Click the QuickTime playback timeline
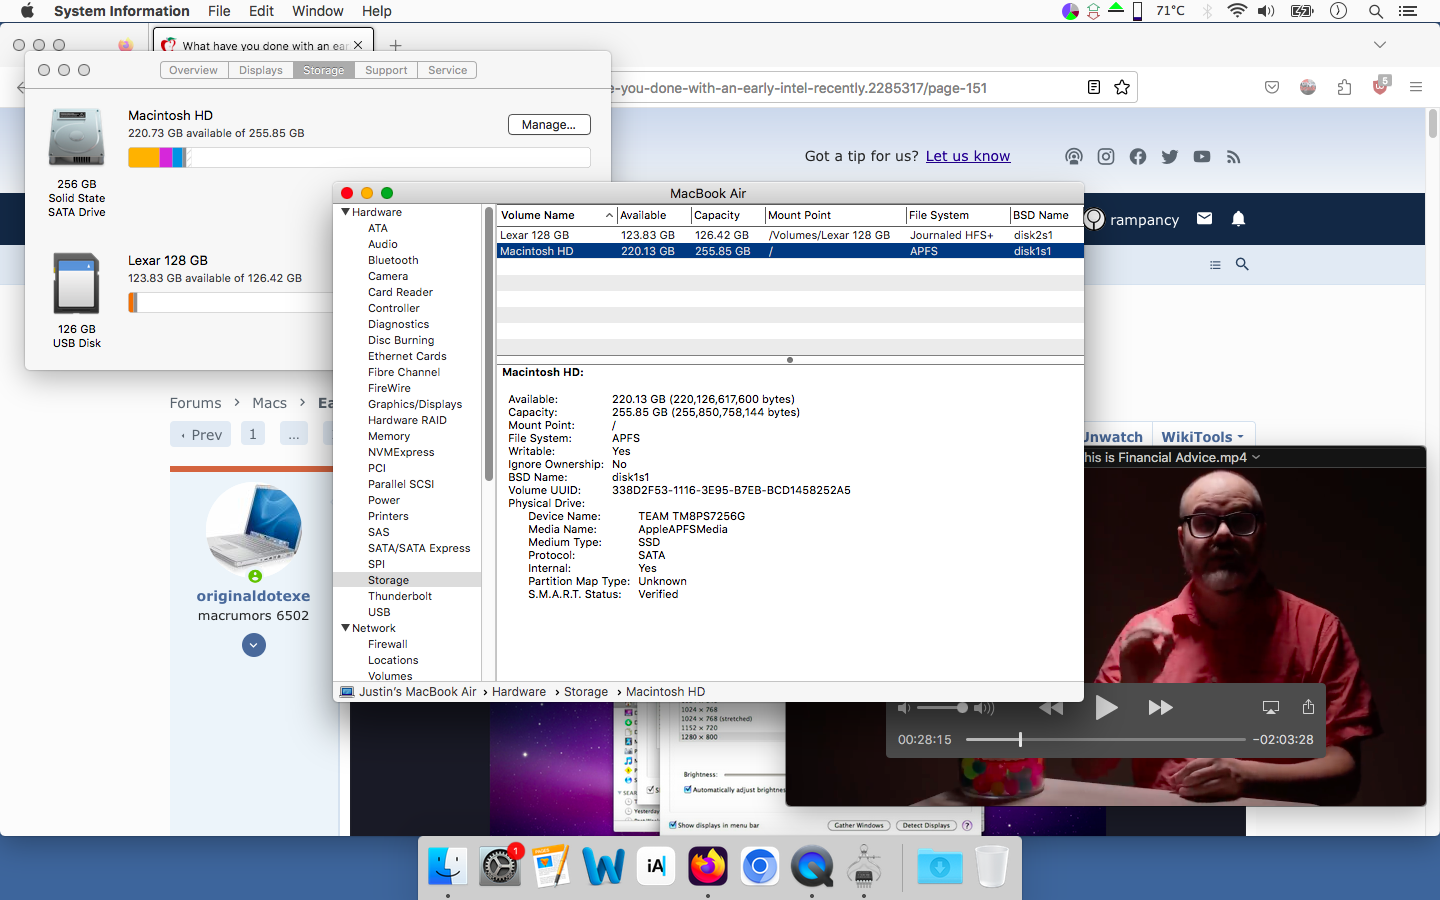The height and width of the screenshot is (900, 1440). (1105, 740)
